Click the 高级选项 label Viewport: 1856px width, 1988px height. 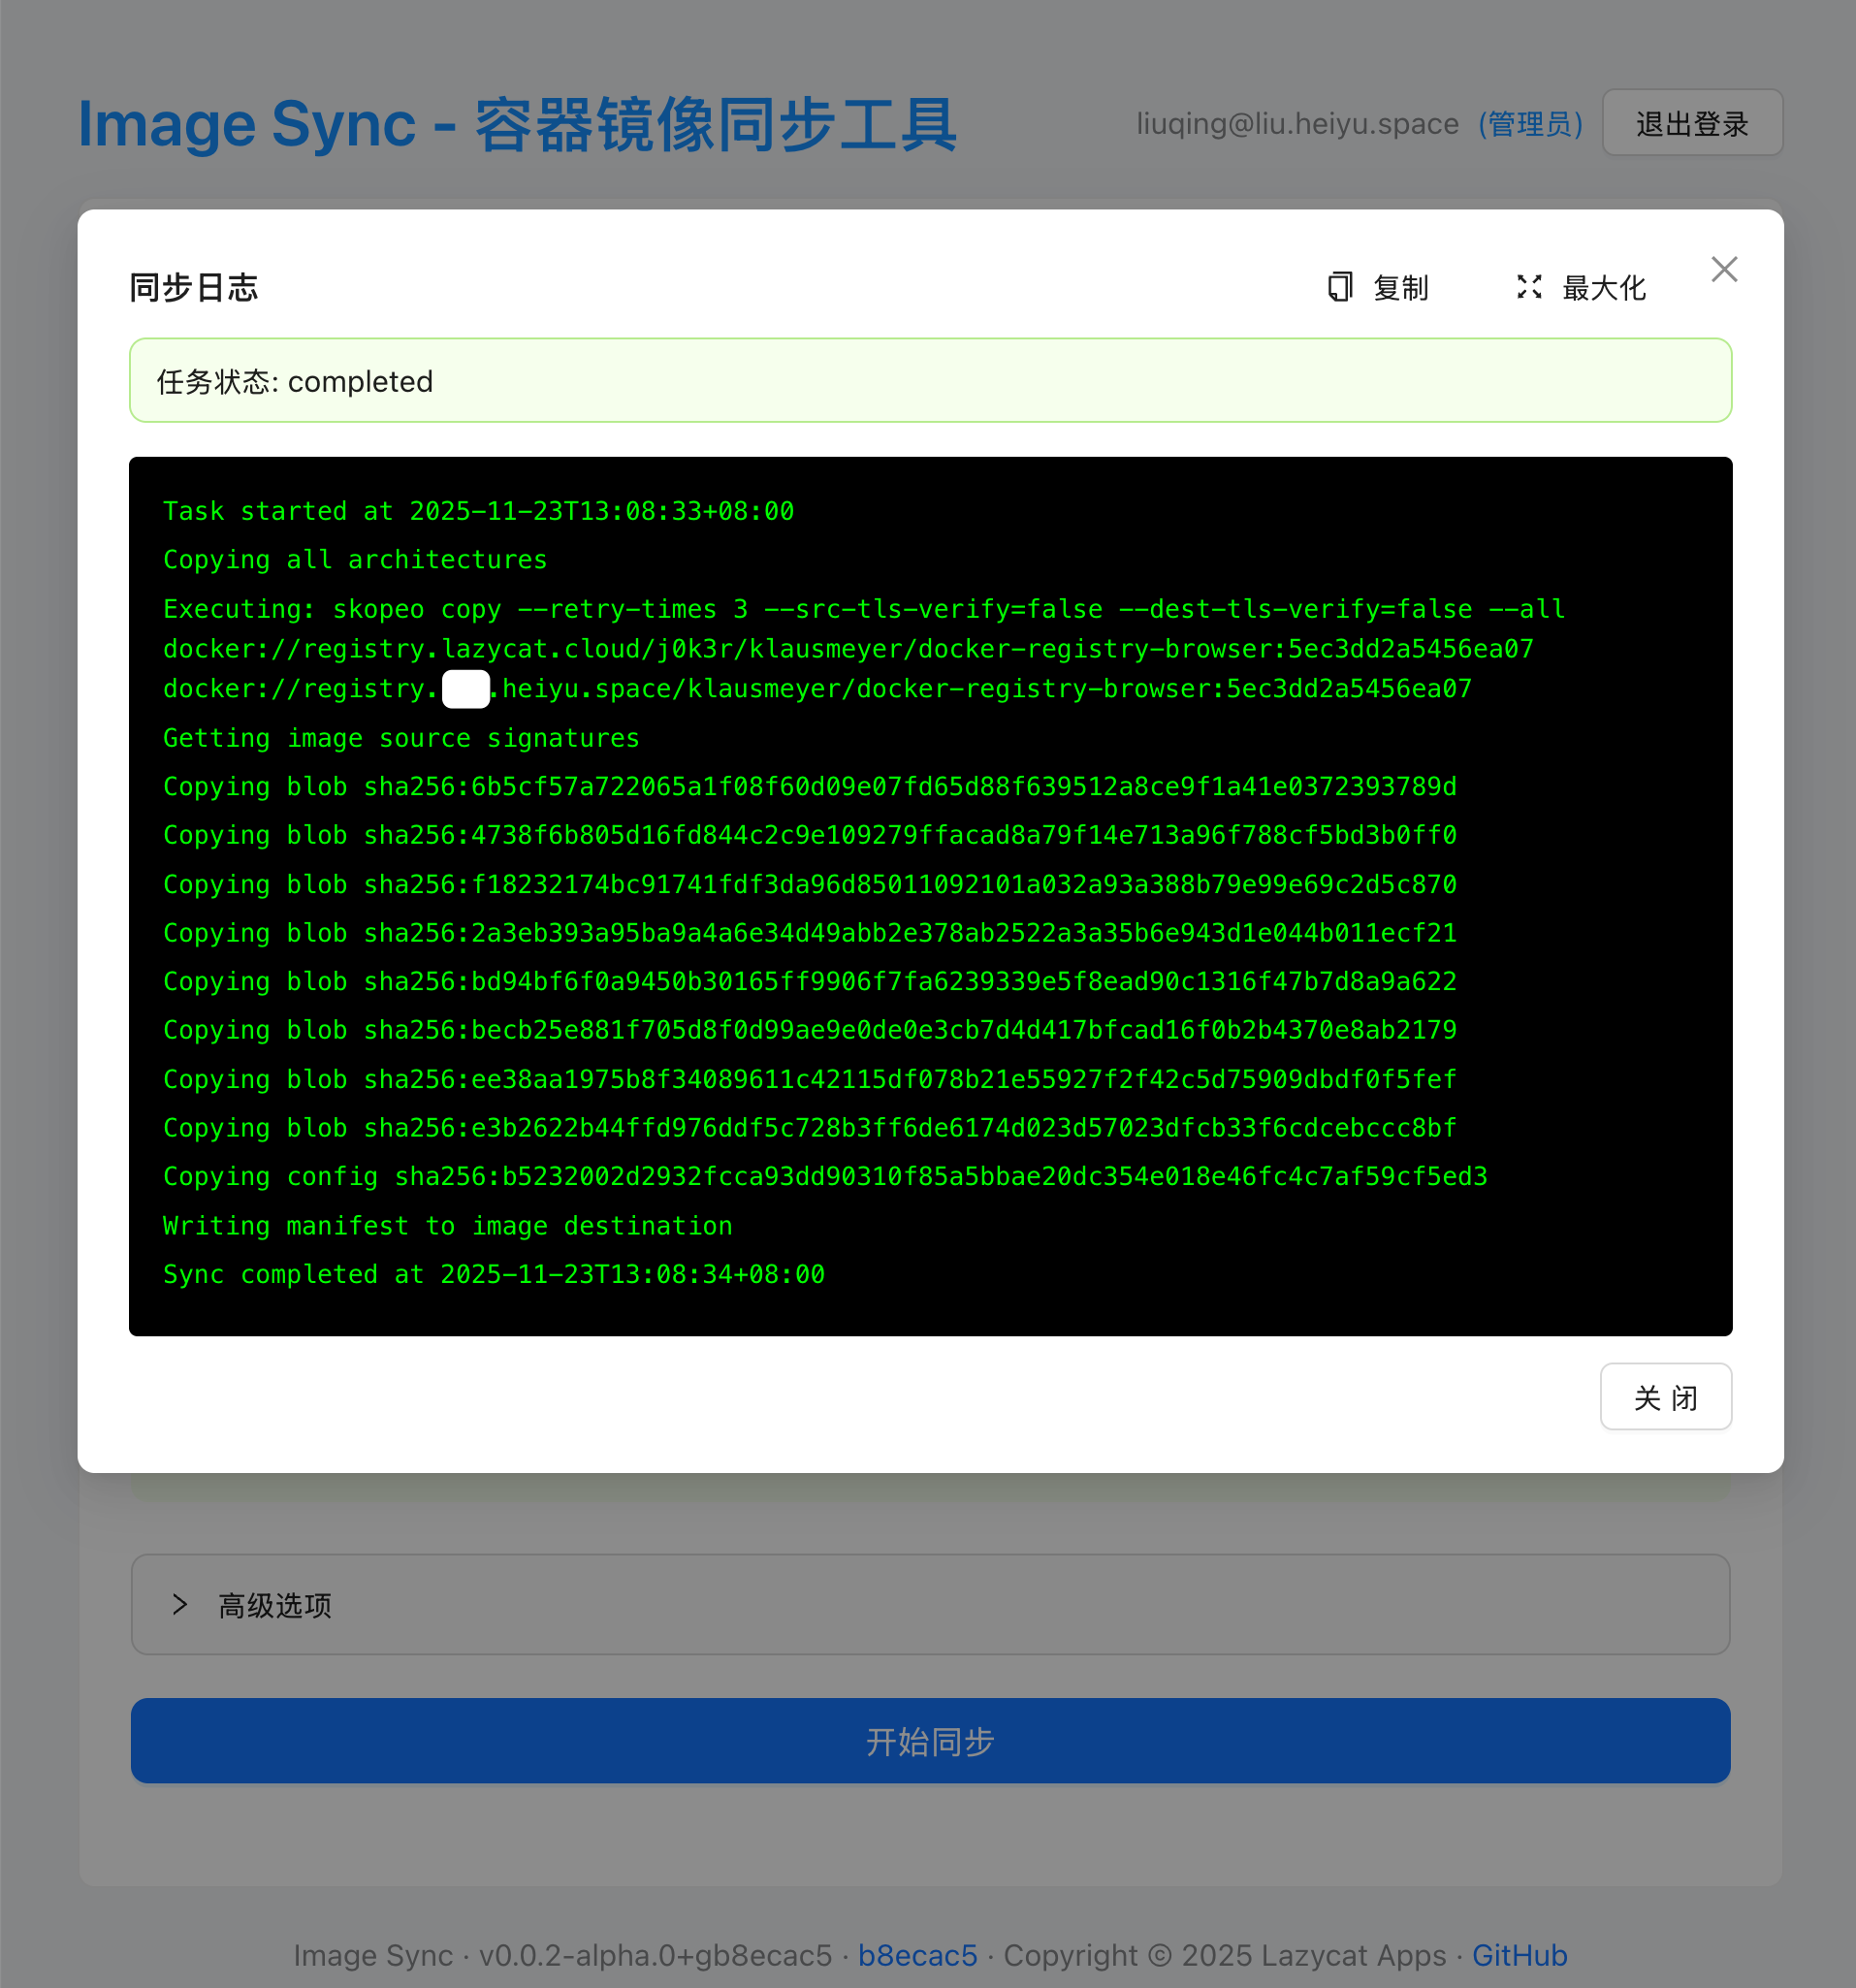click(x=275, y=1605)
